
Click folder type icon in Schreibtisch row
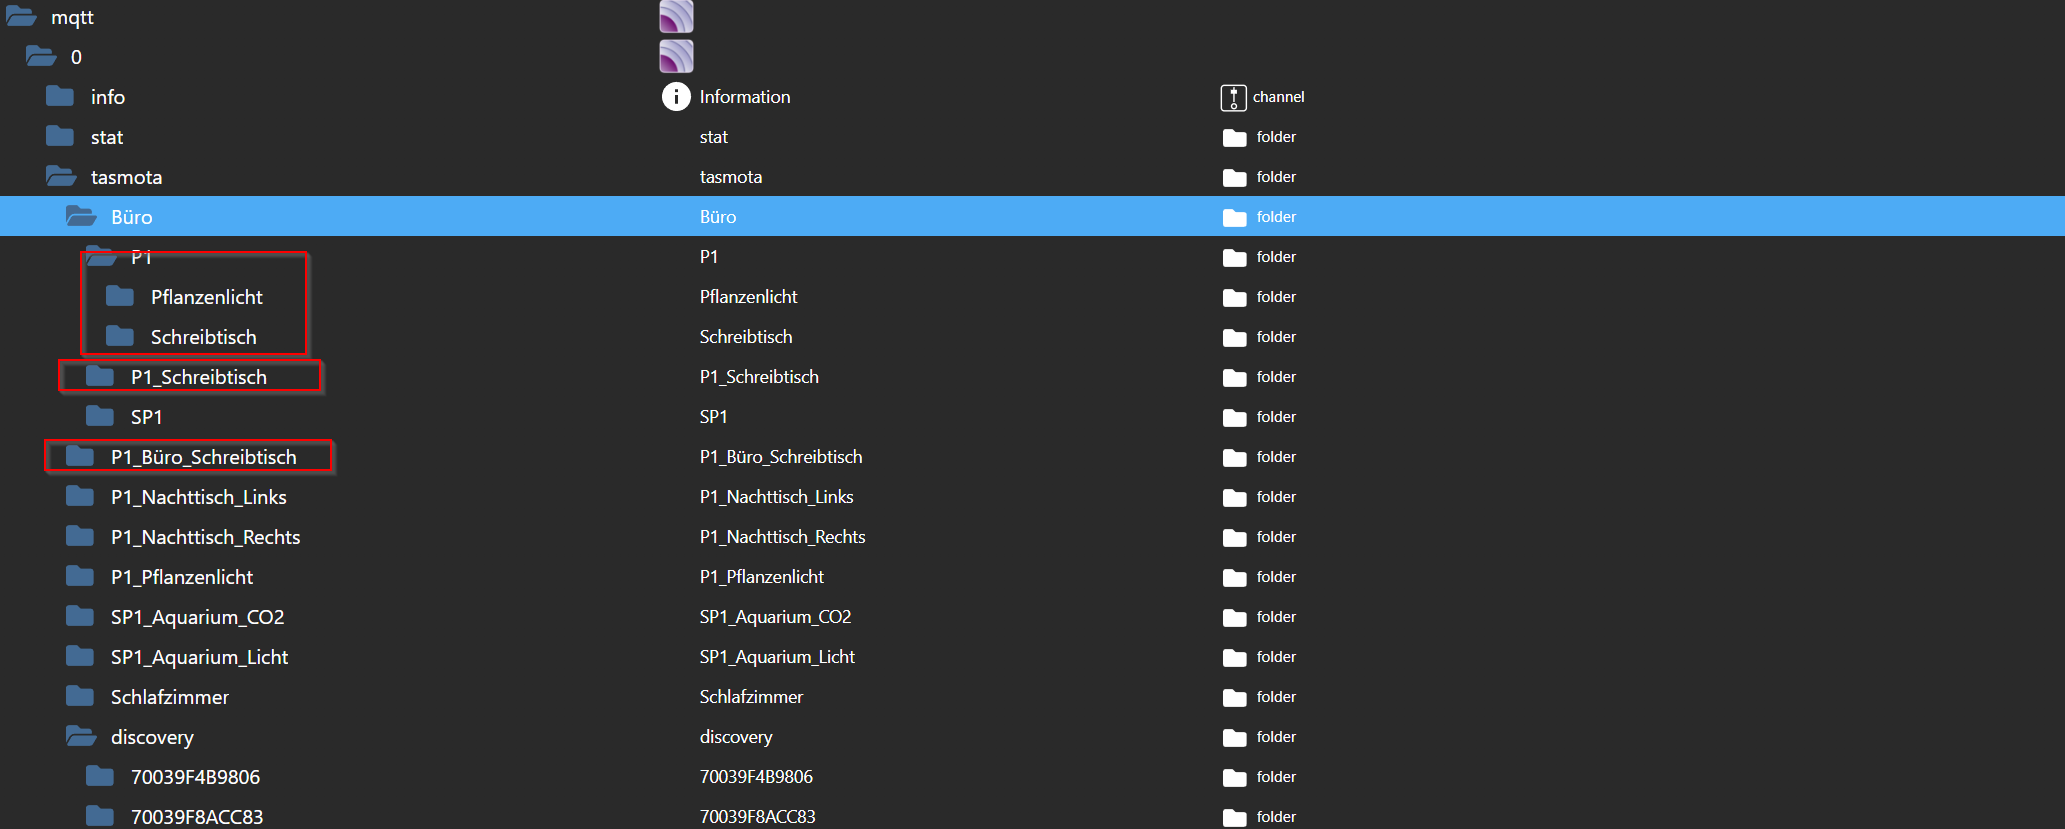[1234, 337]
